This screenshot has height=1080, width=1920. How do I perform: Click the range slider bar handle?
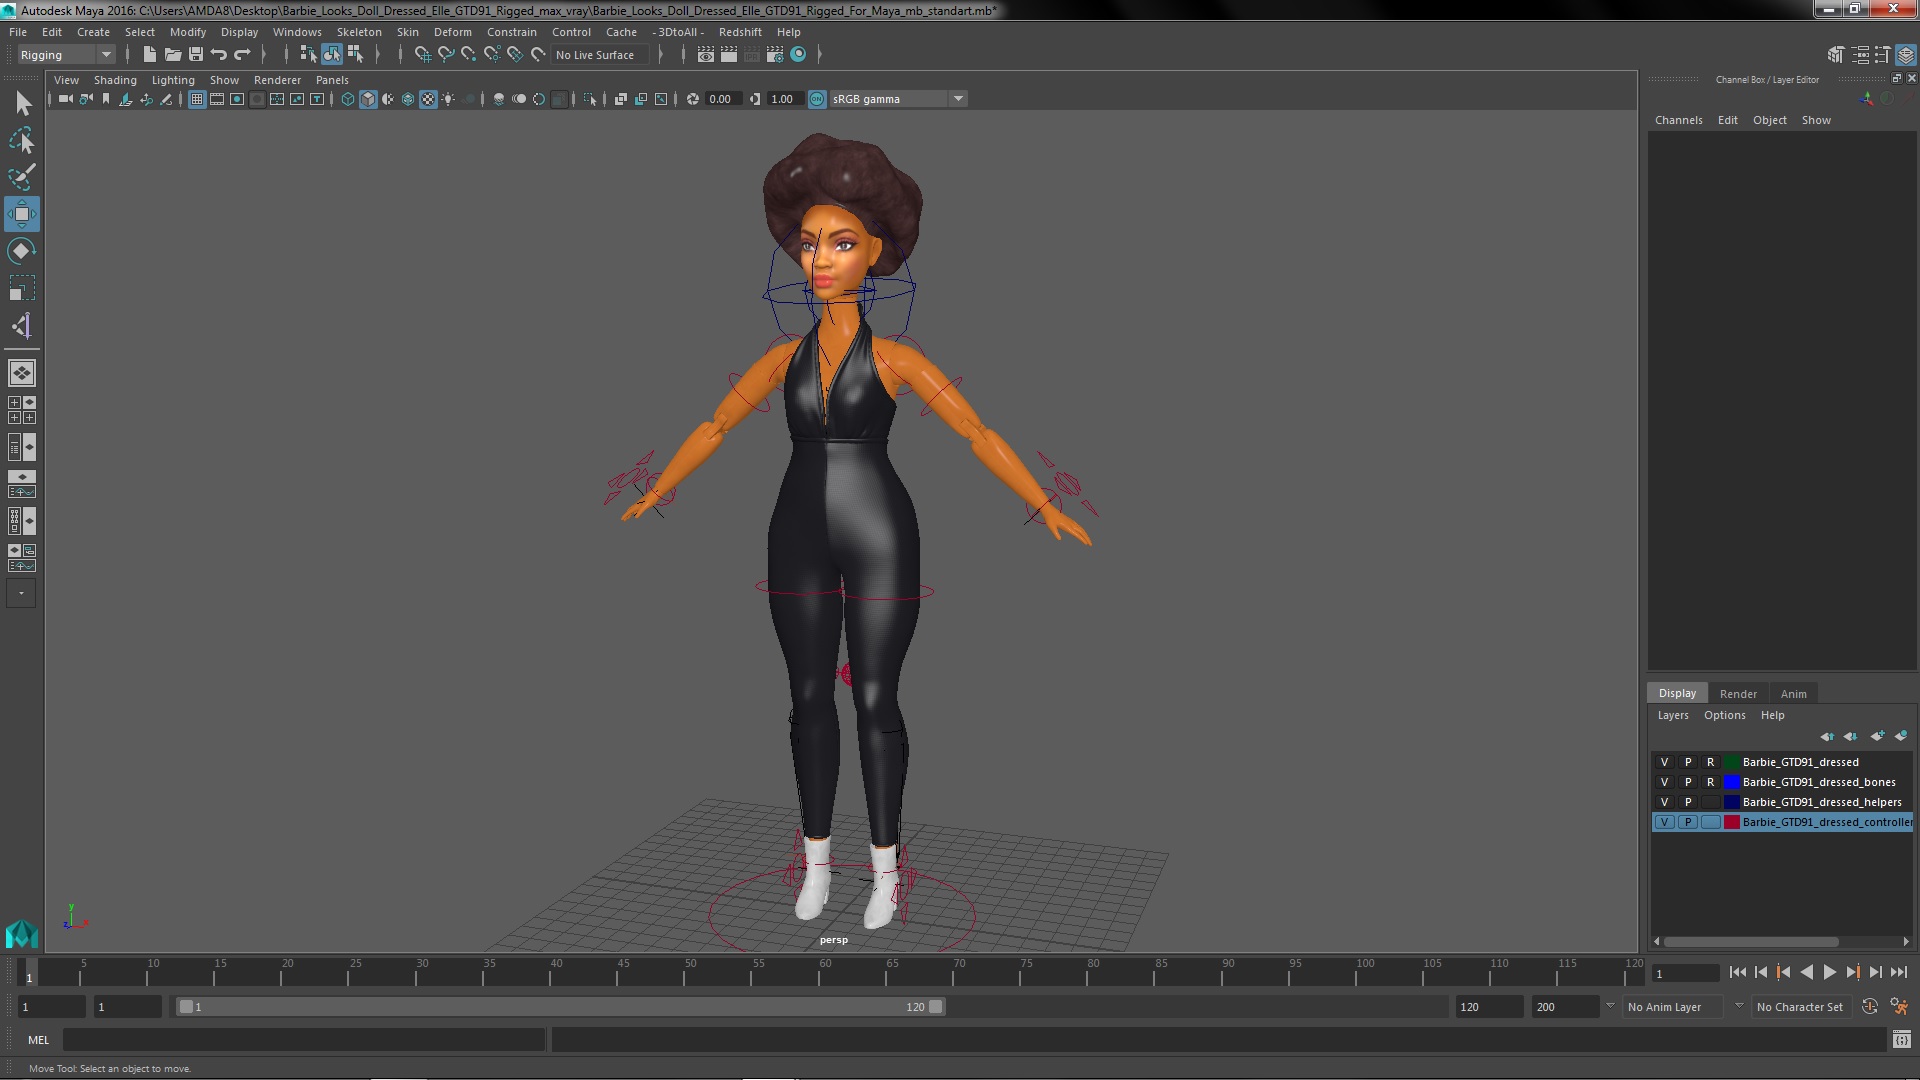560,1007
